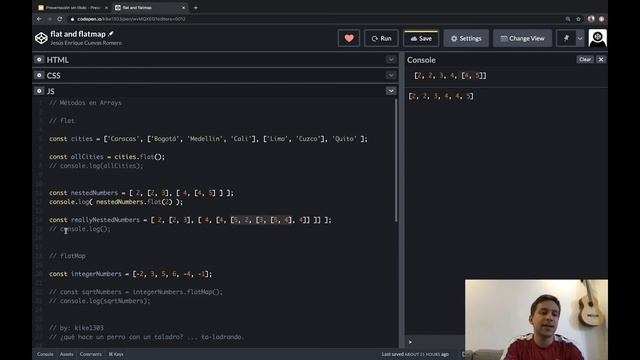640x360 pixels.
Task: Open pen Settings
Action: pos(466,38)
